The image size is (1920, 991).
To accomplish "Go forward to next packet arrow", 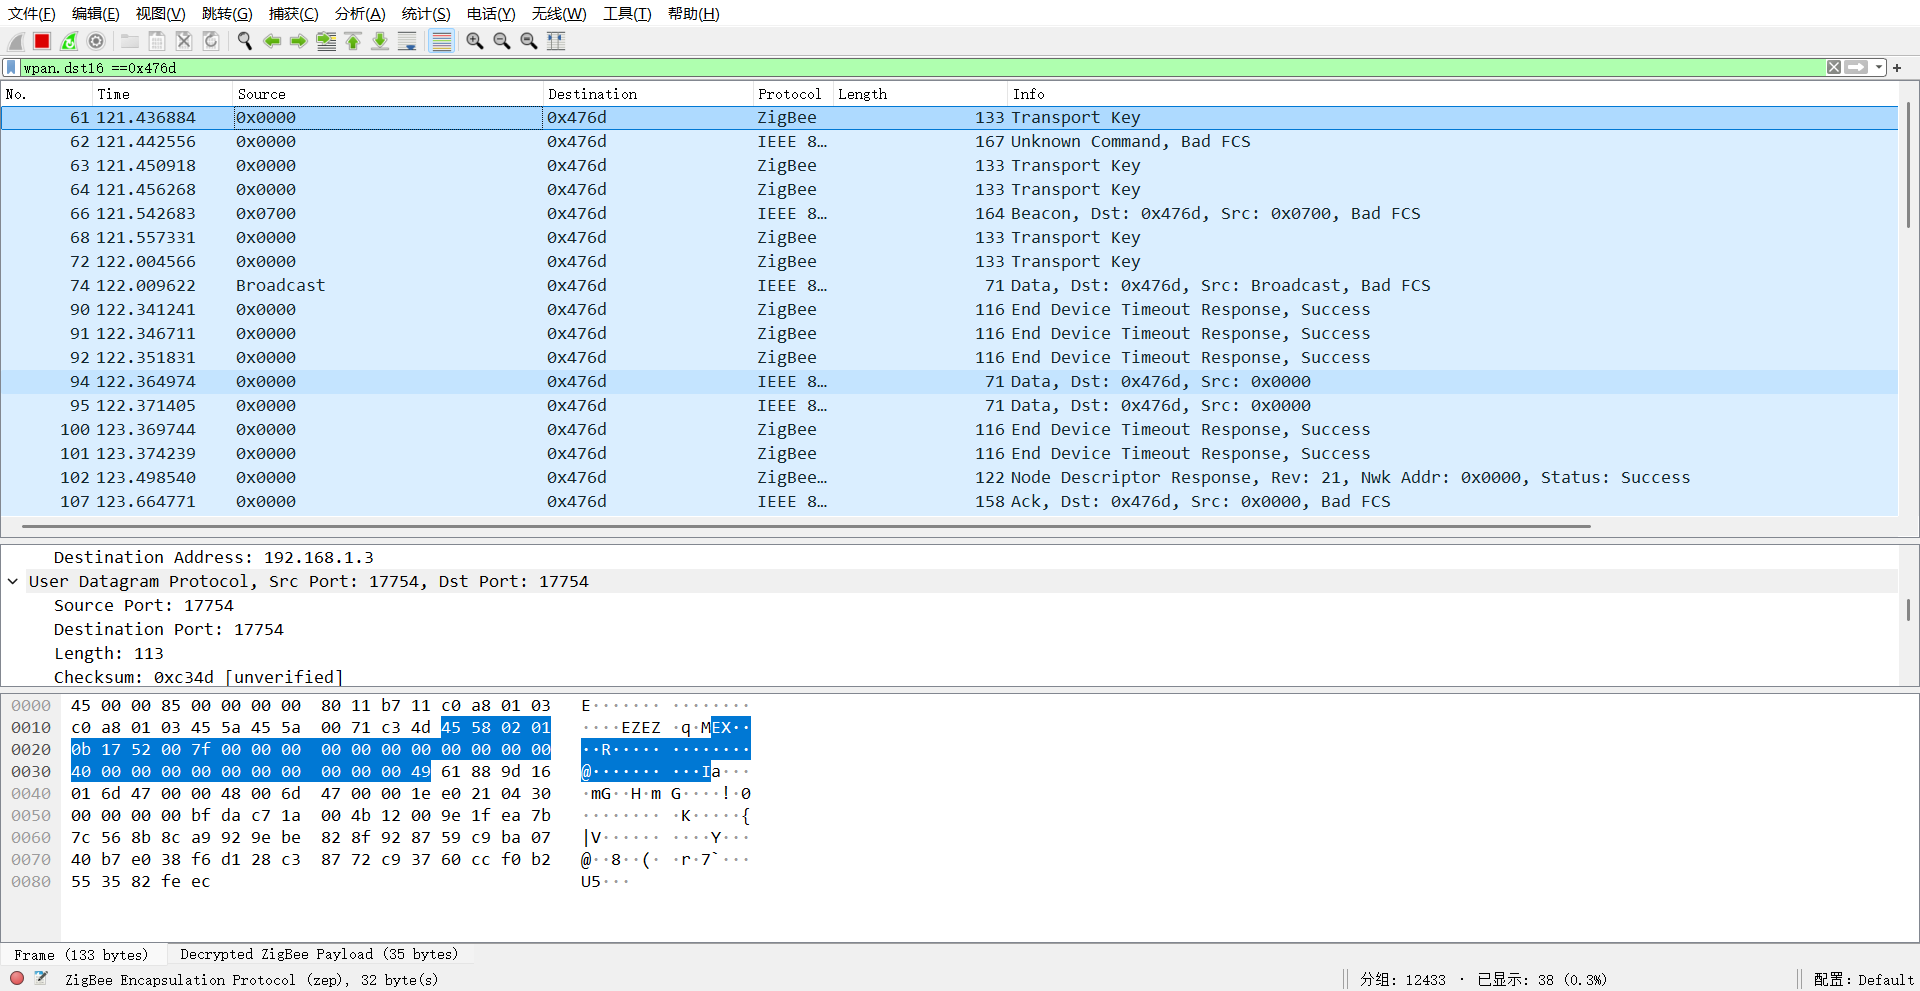I will point(299,41).
